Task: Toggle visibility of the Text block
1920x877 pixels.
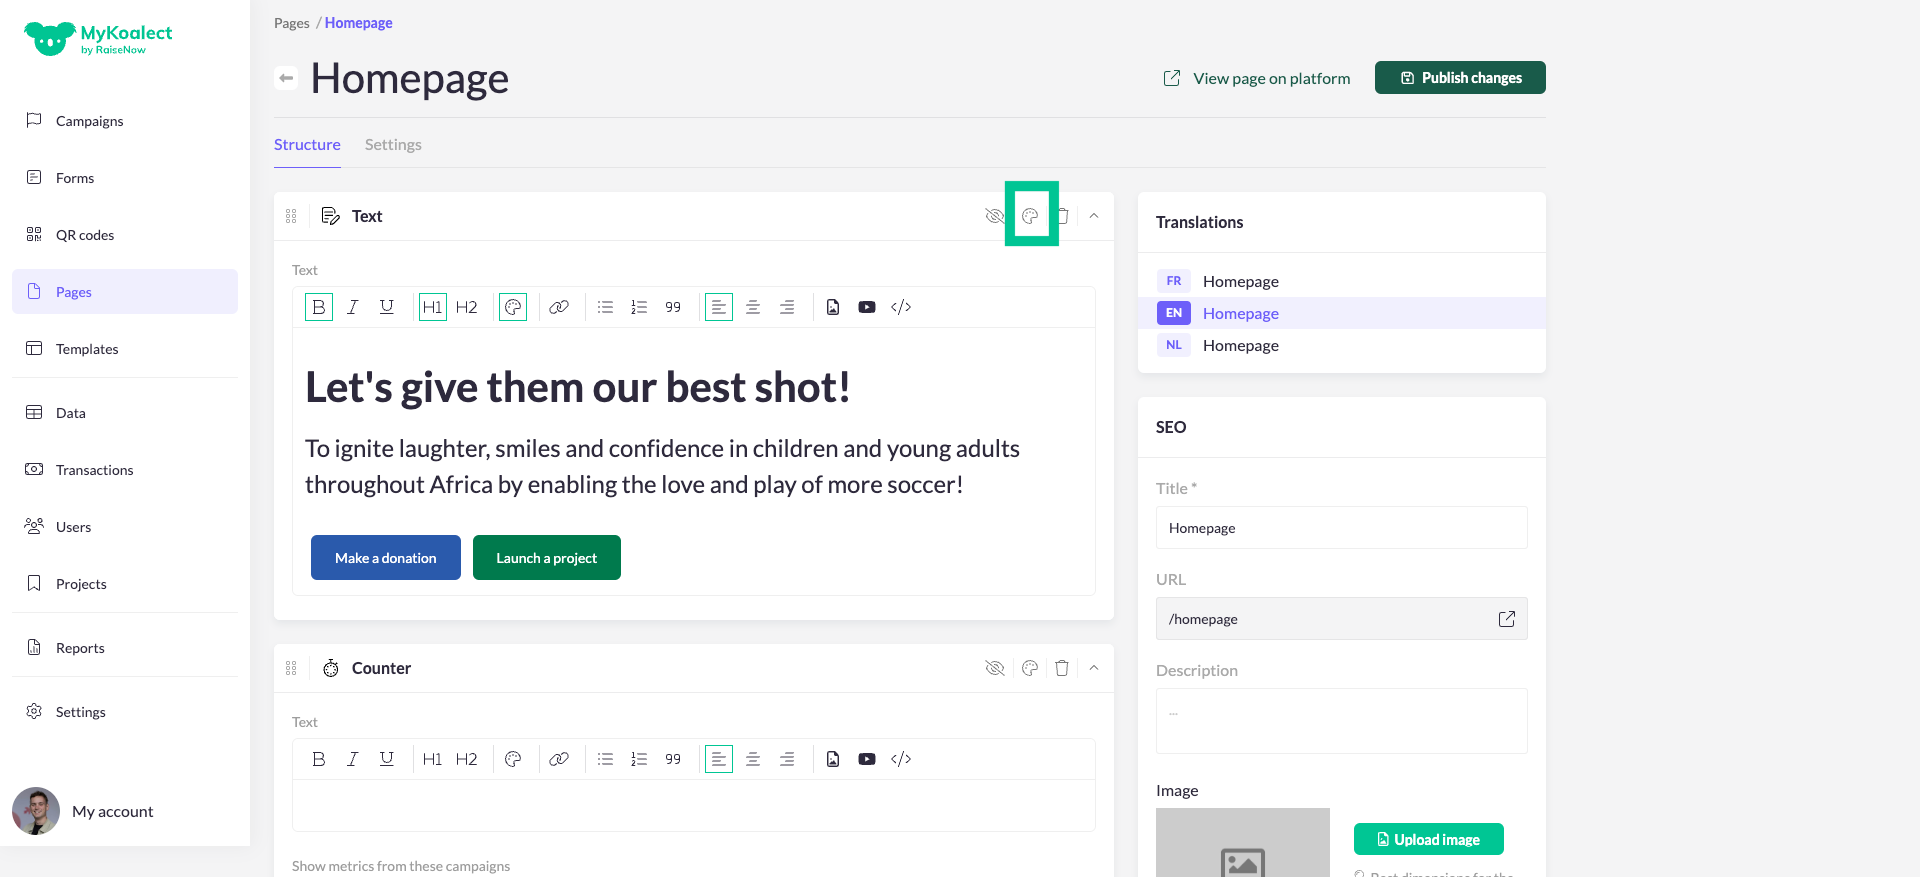Action: (994, 216)
